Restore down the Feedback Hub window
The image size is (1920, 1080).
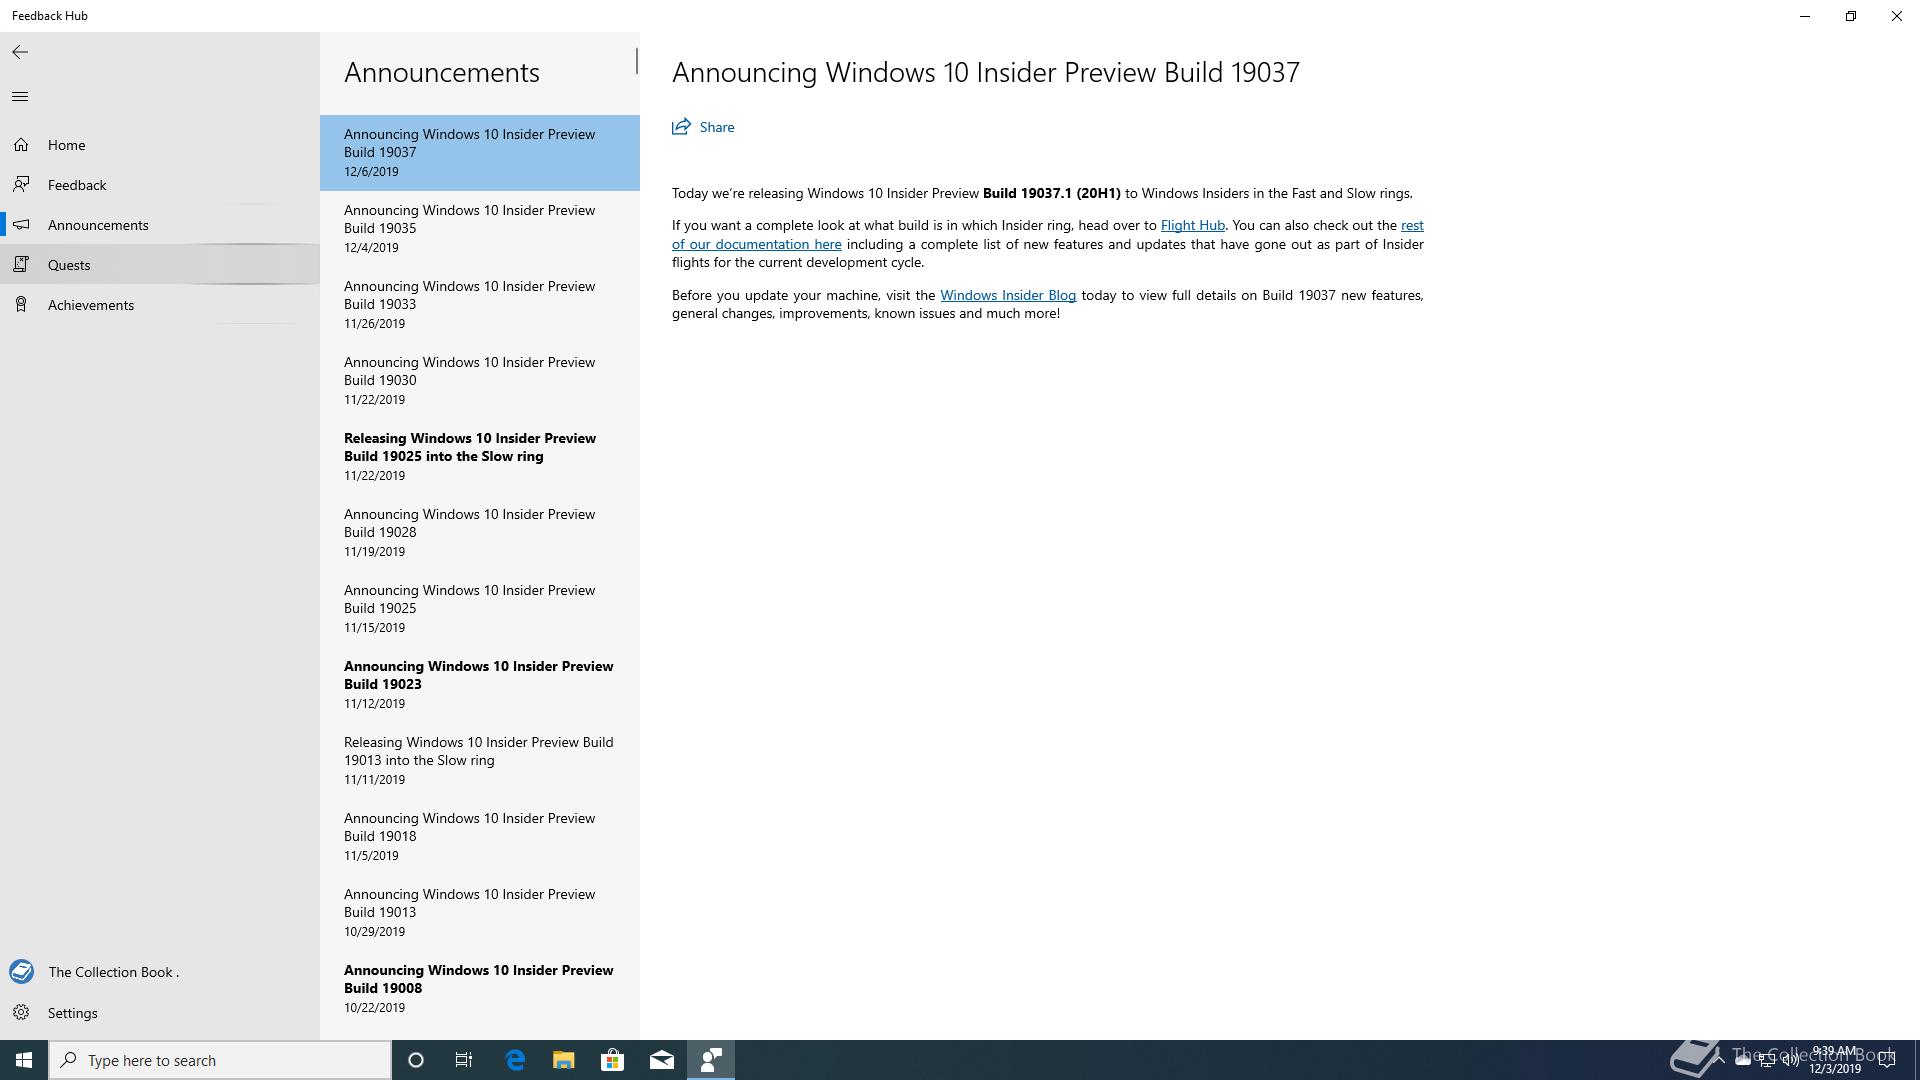click(1850, 16)
